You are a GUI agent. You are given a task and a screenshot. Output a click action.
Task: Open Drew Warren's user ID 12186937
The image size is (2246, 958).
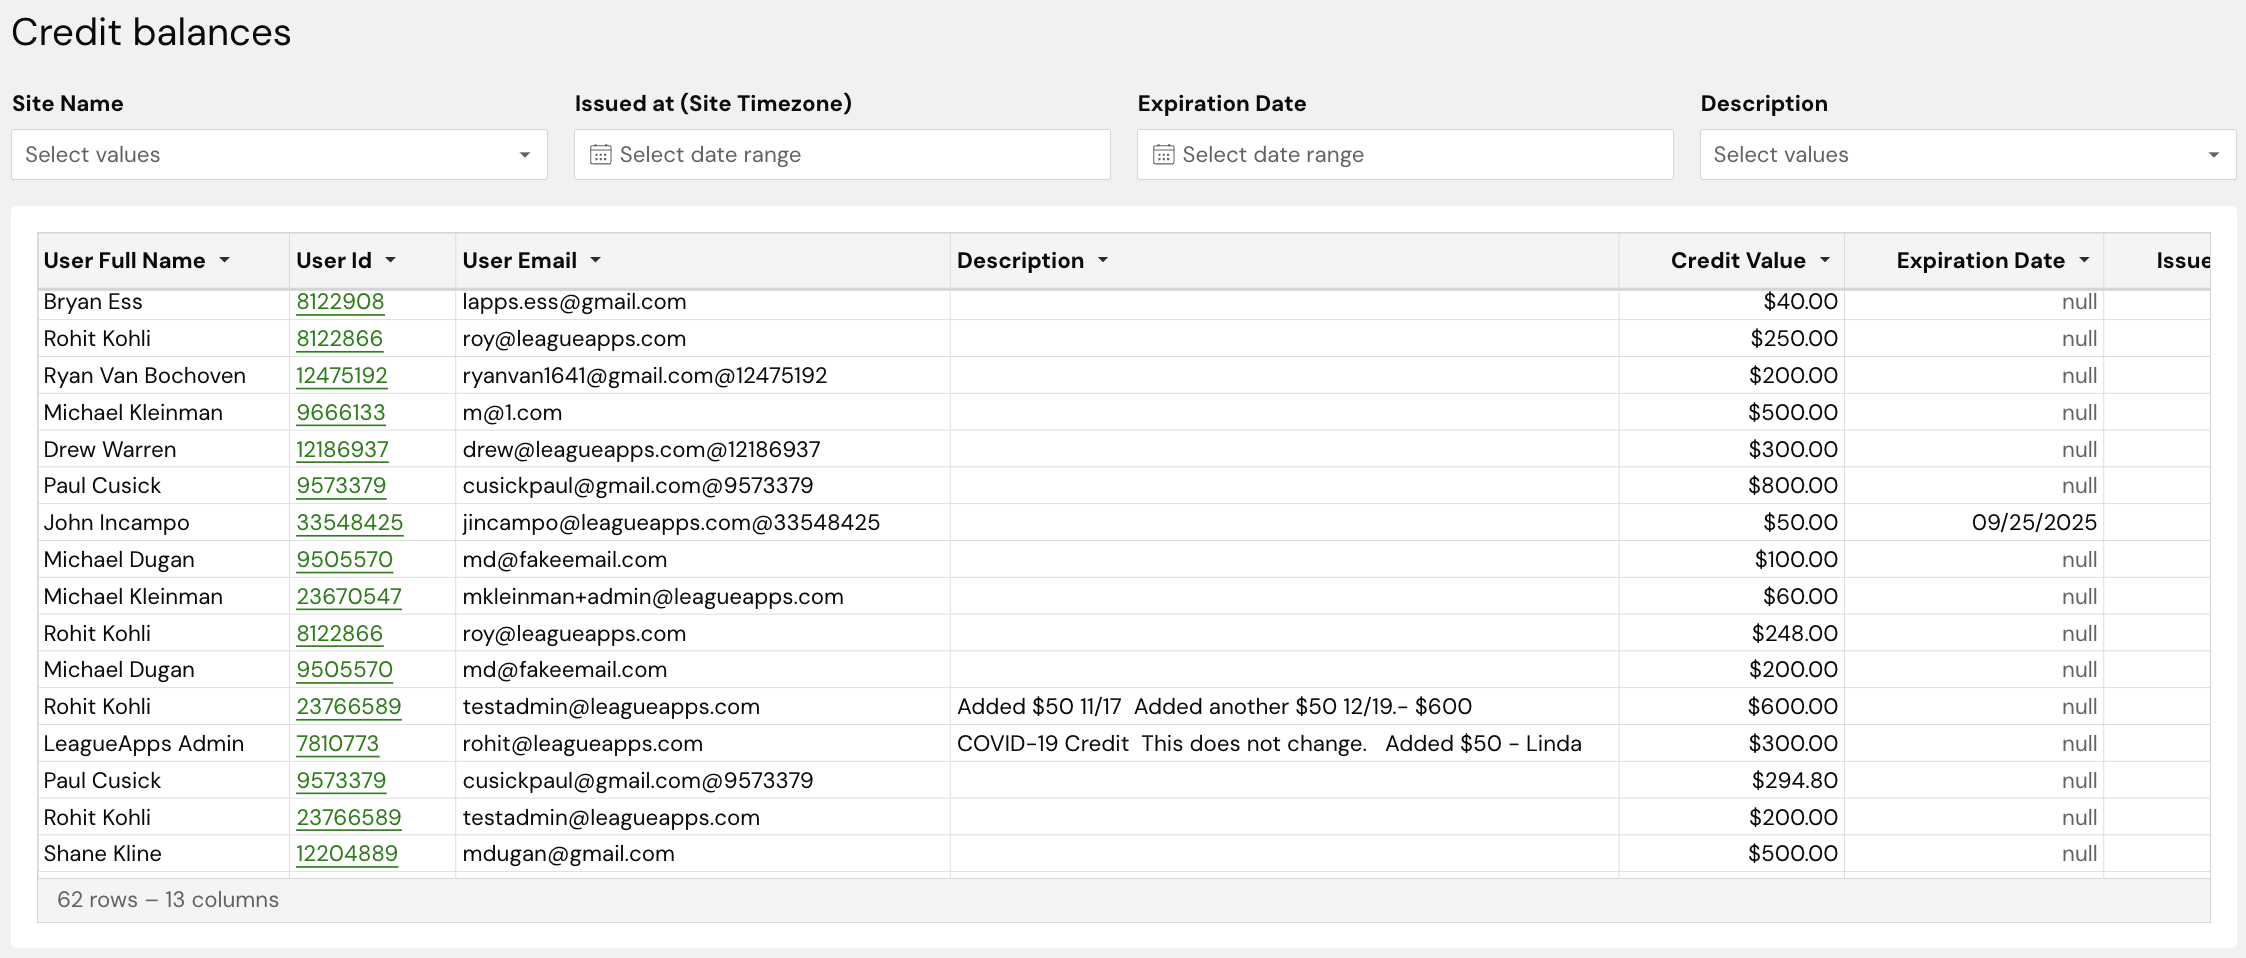pos(342,450)
